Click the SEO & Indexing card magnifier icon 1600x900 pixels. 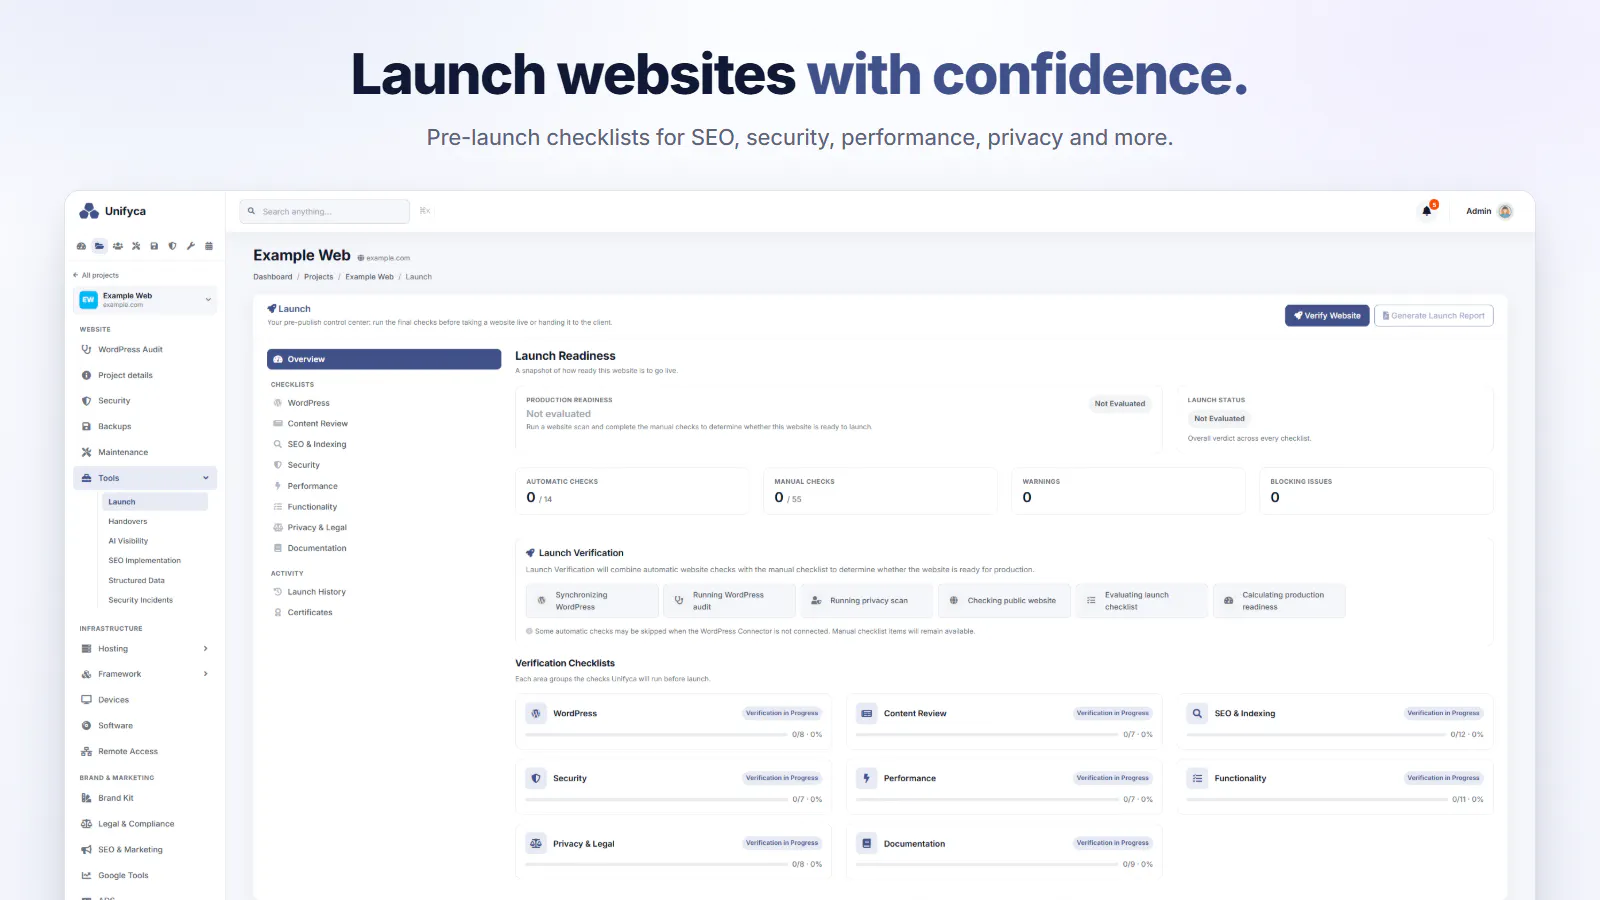point(1197,713)
